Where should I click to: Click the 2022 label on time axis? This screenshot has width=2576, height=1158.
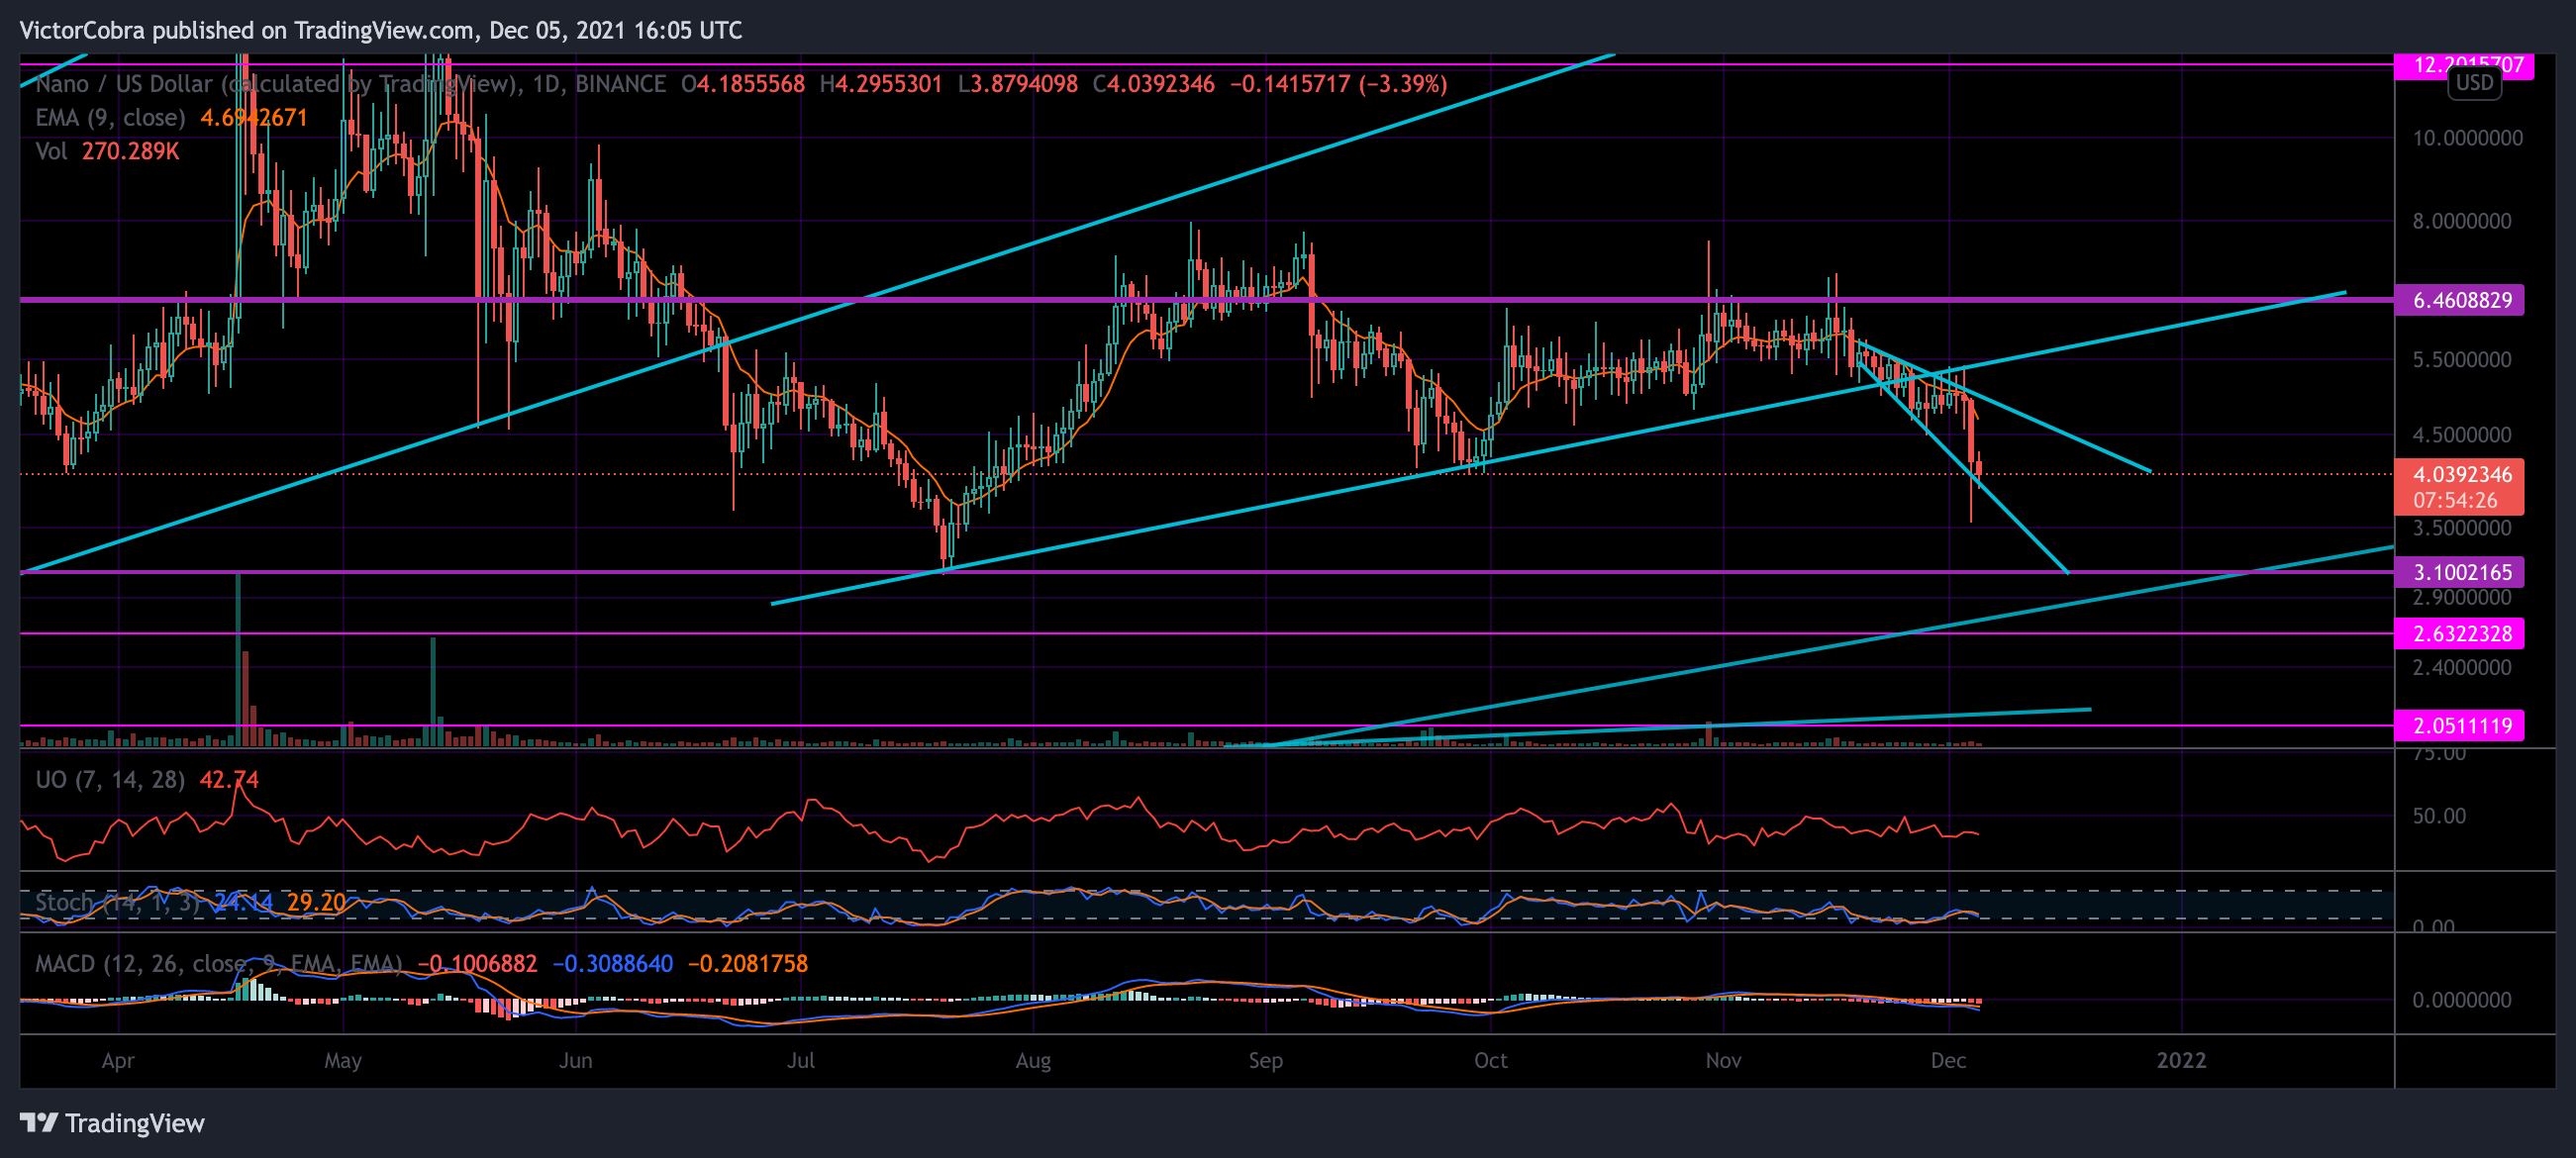(x=2181, y=1060)
